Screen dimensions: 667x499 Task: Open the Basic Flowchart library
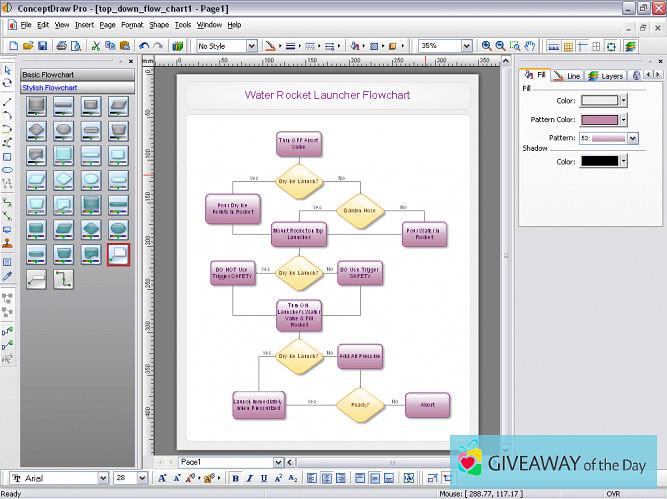[77, 75]
